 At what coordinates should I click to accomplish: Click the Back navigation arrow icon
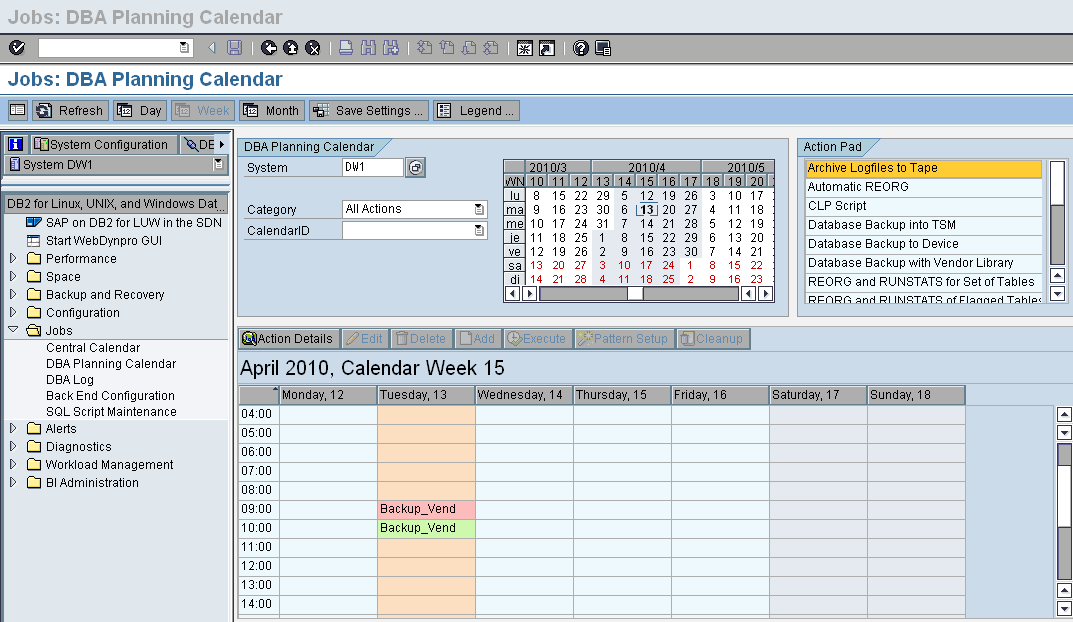coord(267,46)
